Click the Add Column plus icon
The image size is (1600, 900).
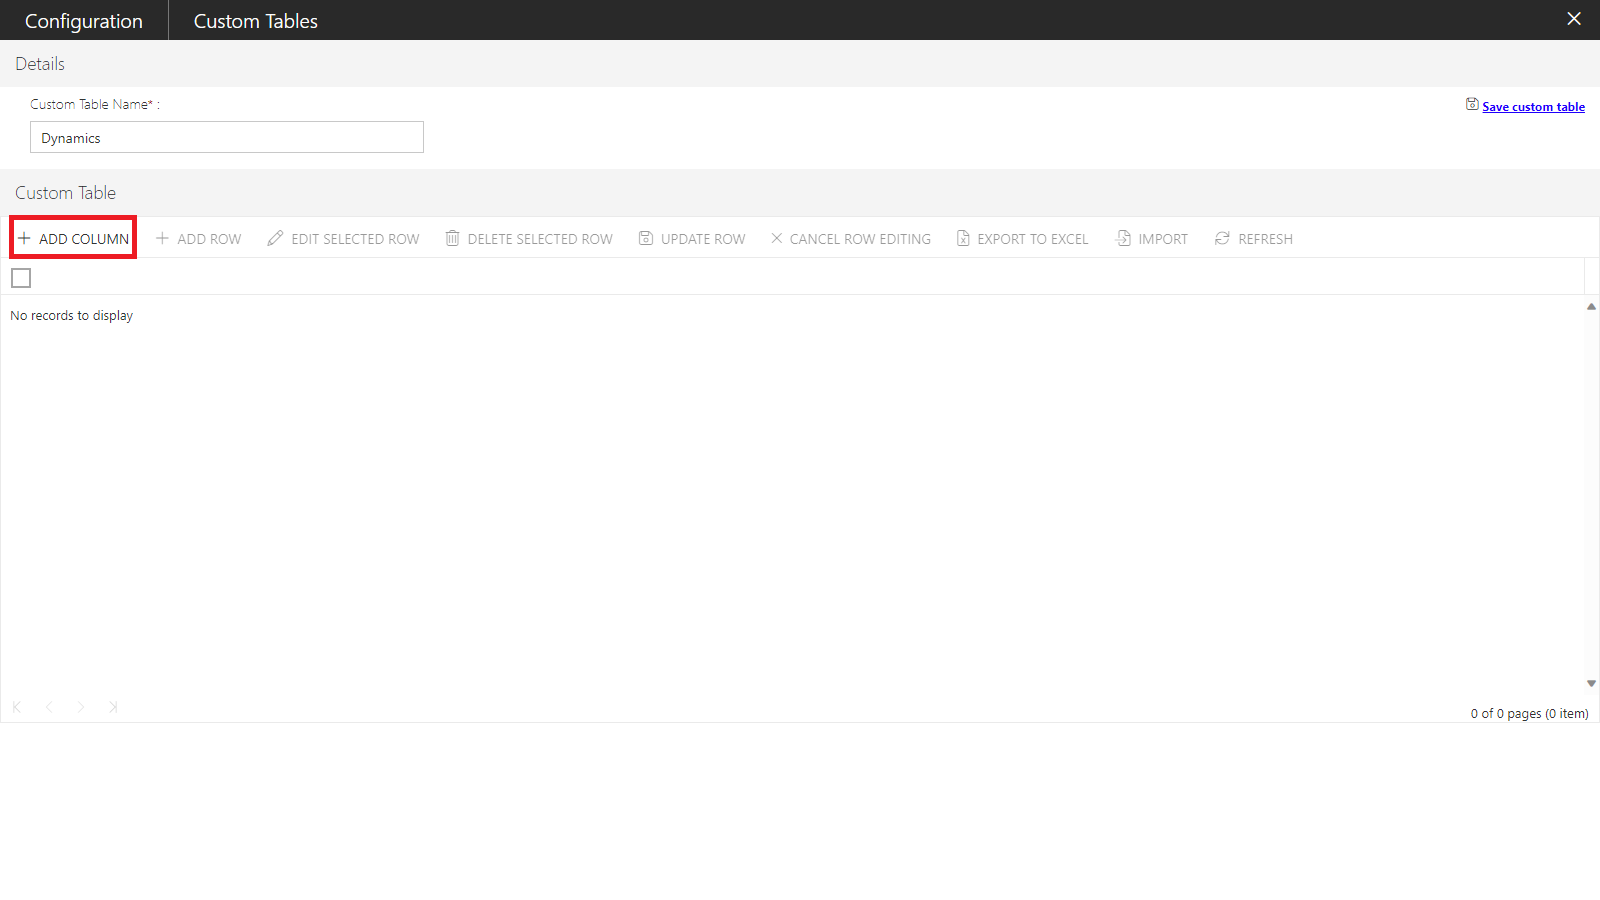[x=24, y=238]
